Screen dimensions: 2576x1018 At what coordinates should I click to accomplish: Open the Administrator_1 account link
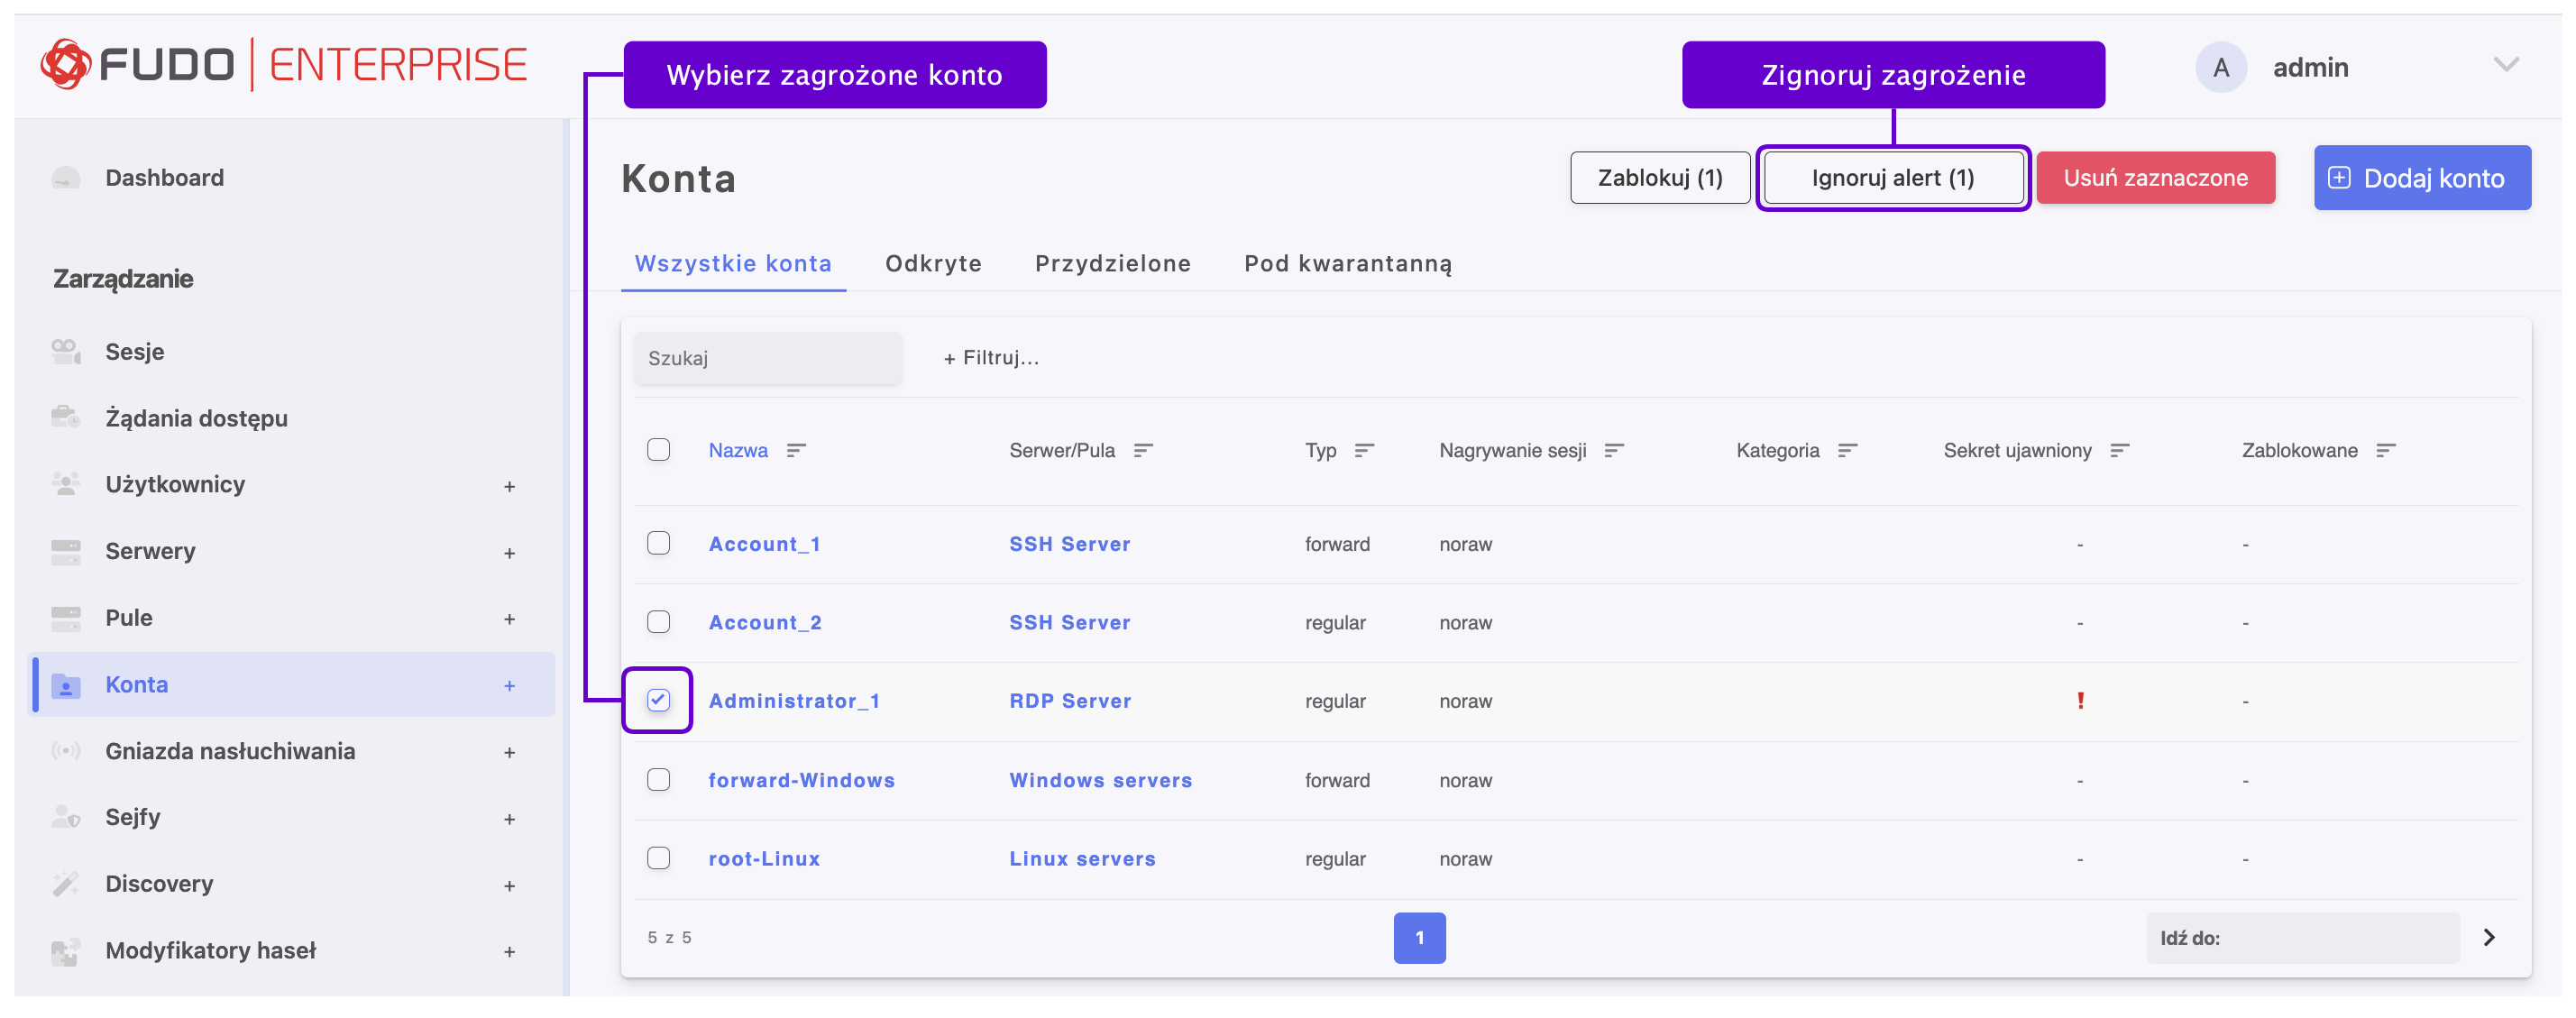794,701
